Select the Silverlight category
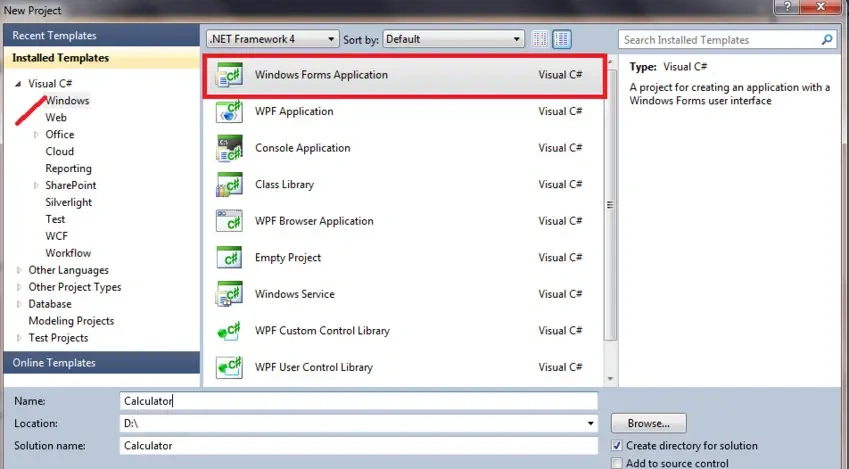849x469 pixels. click(68, 202)
